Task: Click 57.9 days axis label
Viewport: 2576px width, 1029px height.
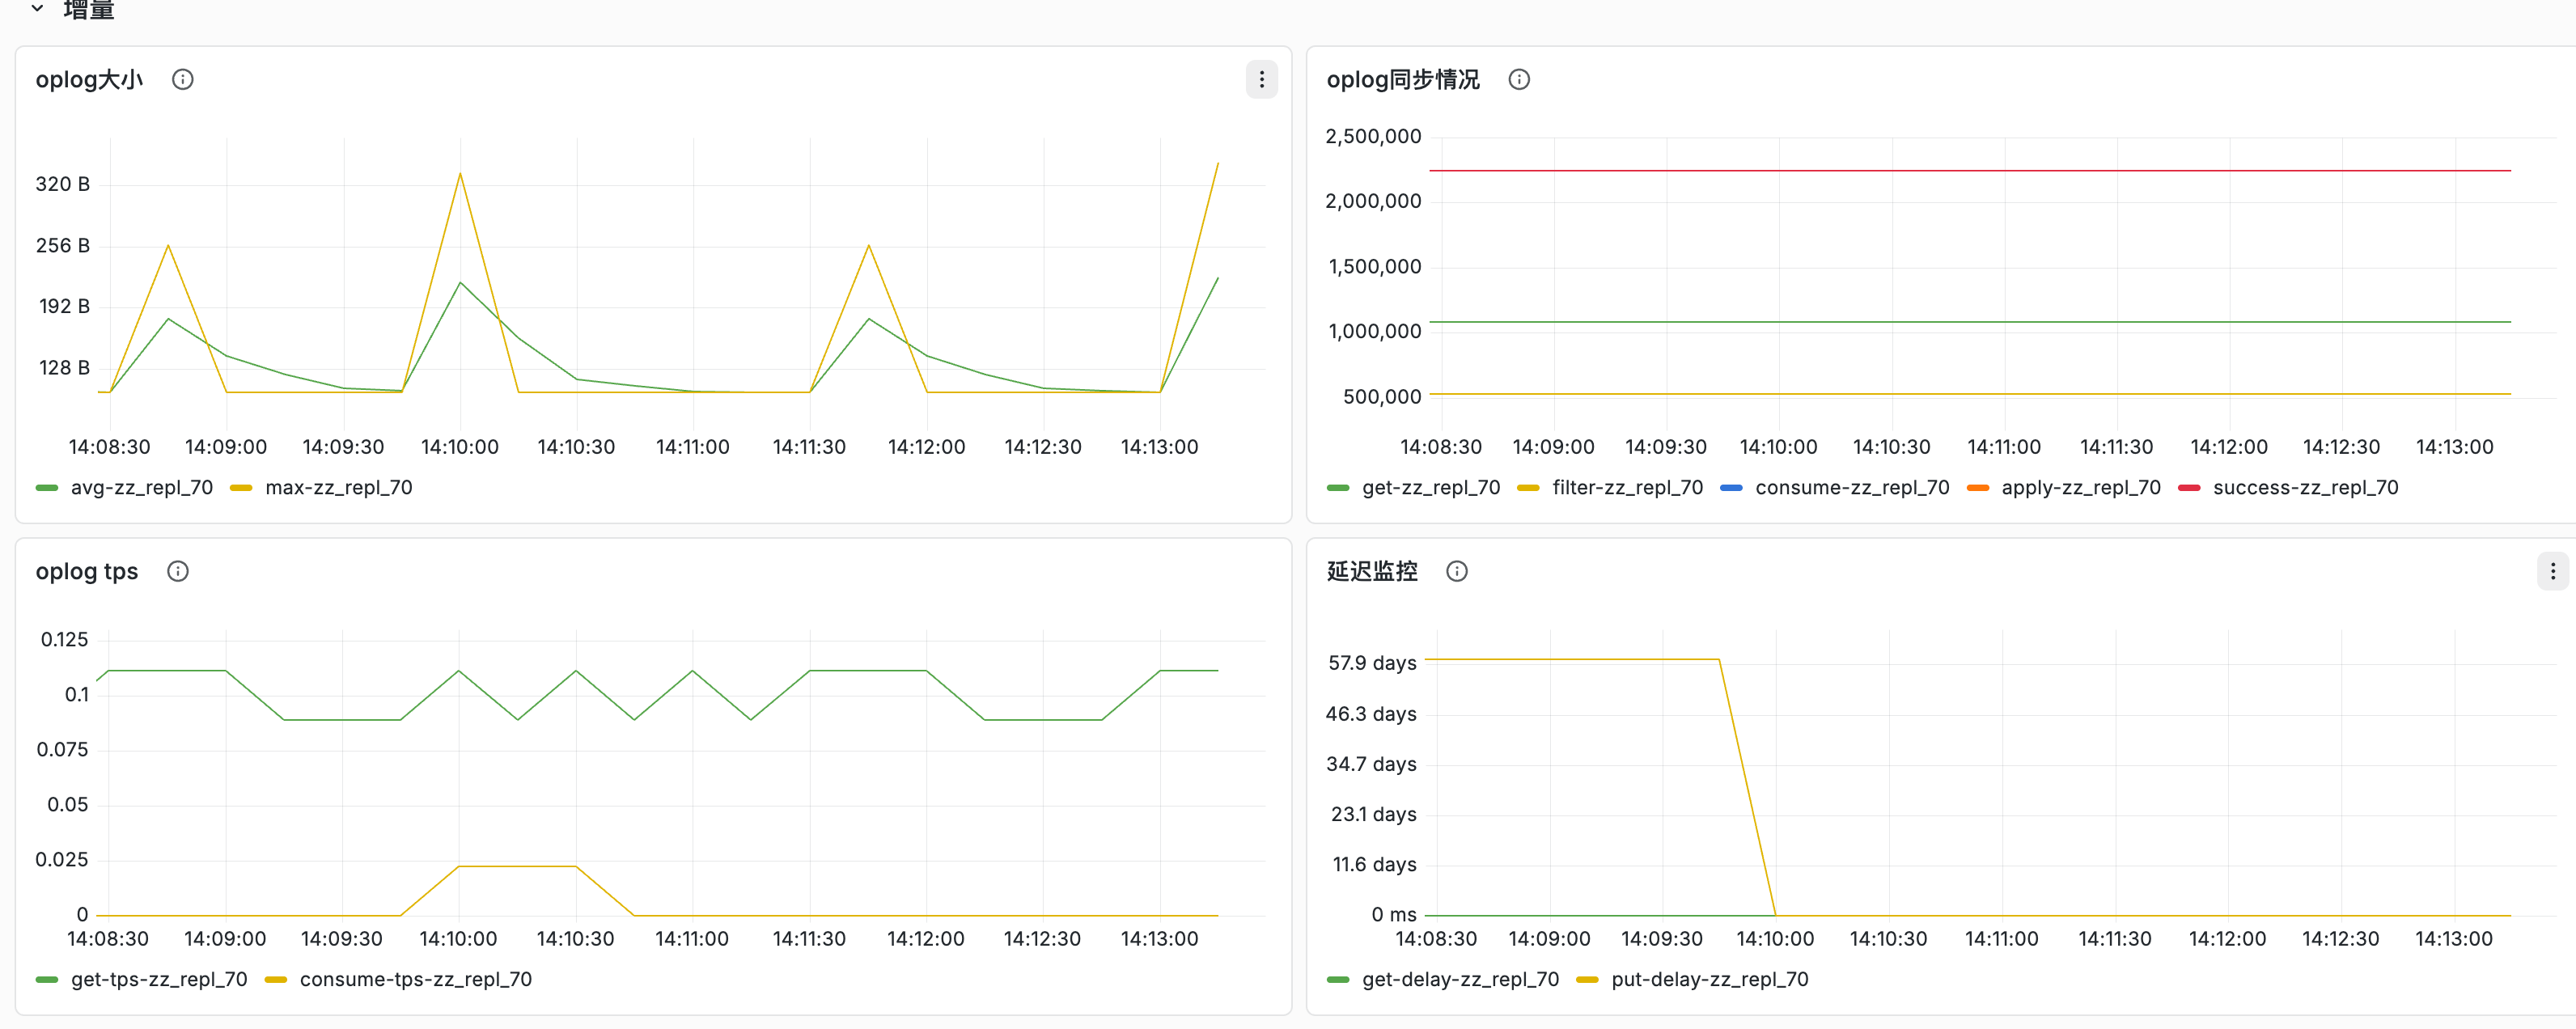Action: (1371, 663)
